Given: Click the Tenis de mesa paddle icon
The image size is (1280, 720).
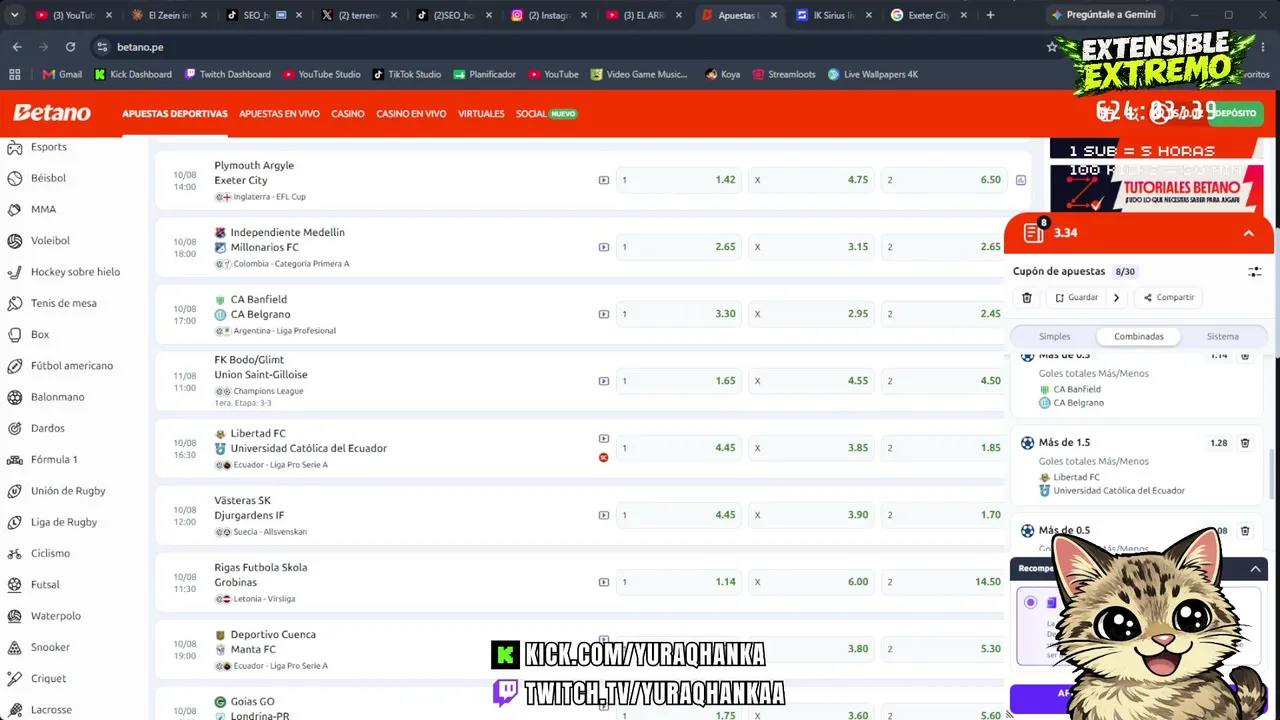Looking at the screenshot, I should click(14, 303).
